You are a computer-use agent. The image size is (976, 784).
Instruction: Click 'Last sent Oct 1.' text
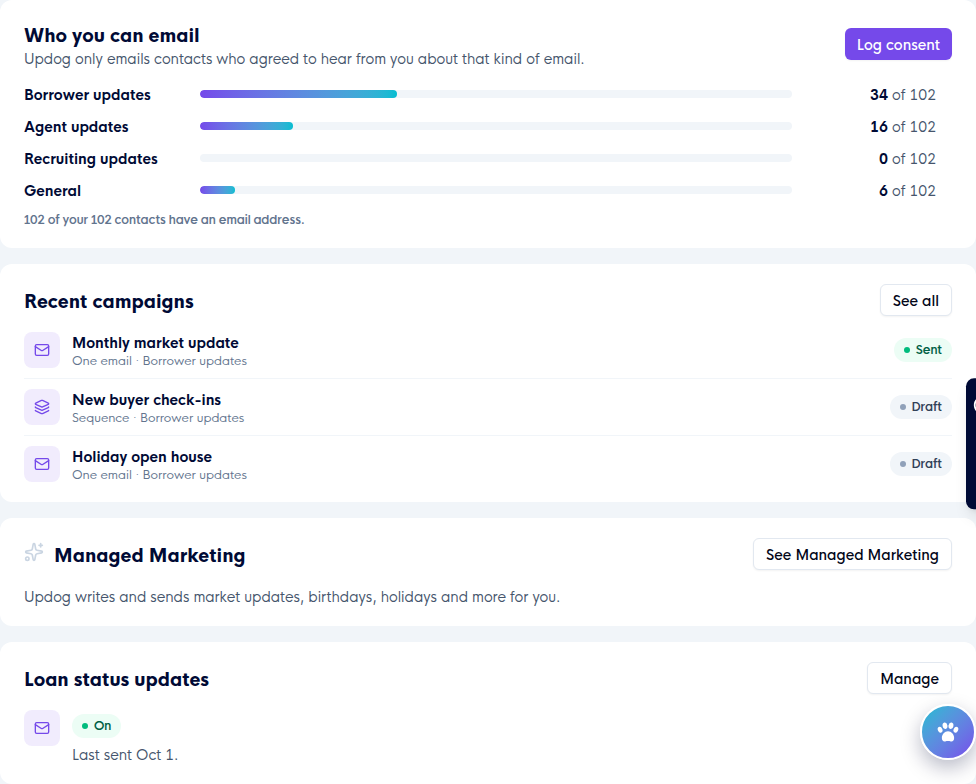click(125, 755)
